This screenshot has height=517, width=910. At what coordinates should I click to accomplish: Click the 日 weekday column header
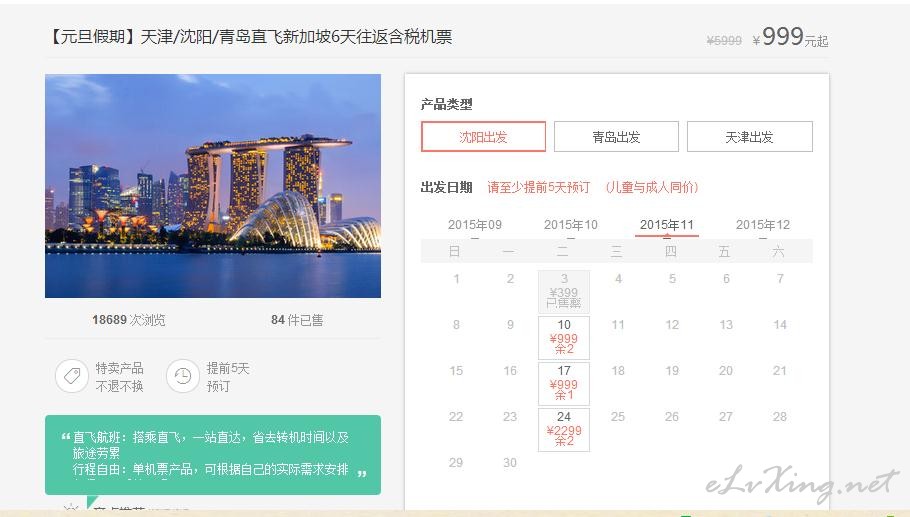point(455,251)
